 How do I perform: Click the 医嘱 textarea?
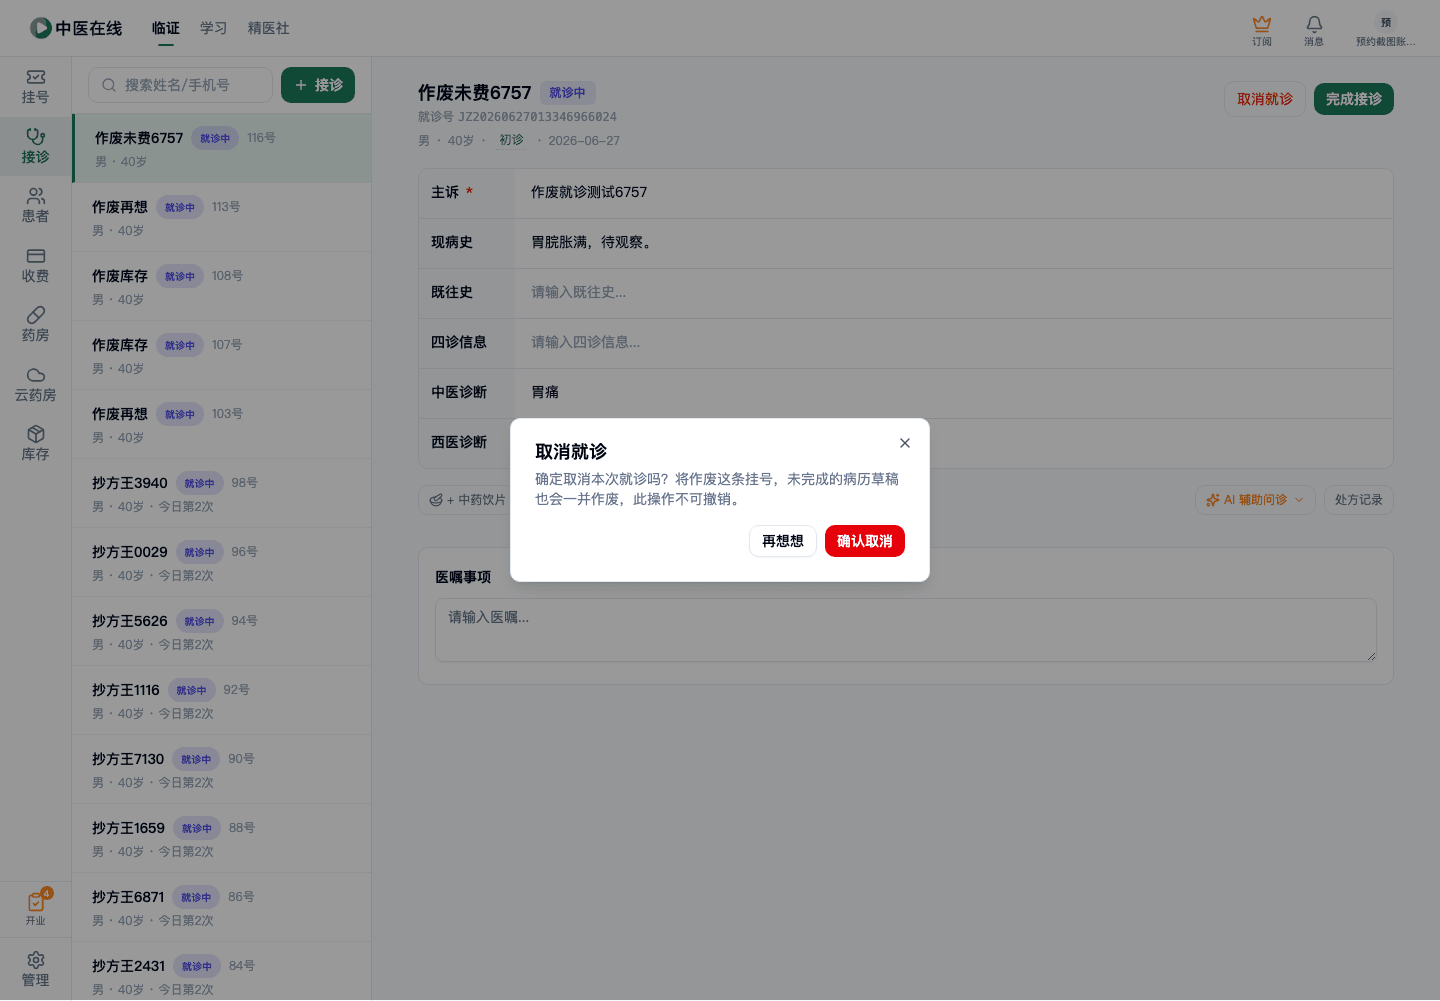click(x=906, y=630)
